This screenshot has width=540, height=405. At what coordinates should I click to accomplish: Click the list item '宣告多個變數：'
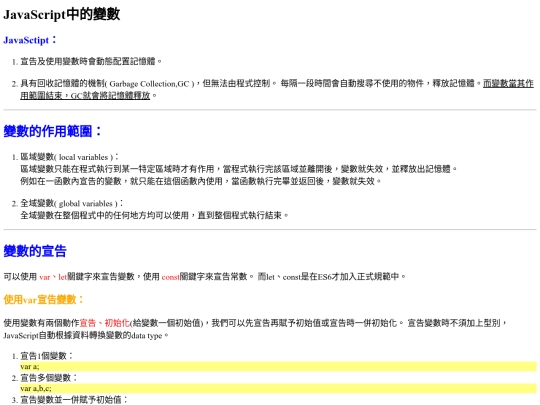point(49,378)
